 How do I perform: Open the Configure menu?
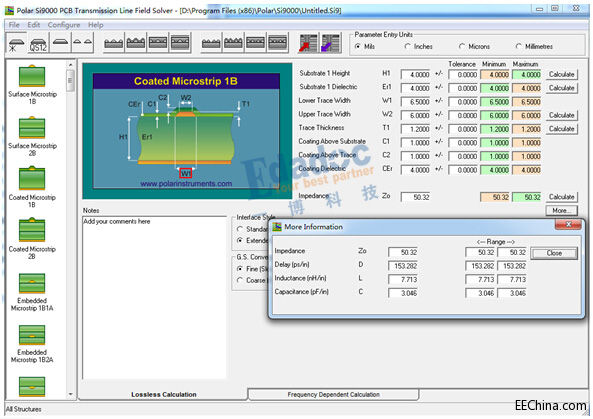tap(64, 25)
